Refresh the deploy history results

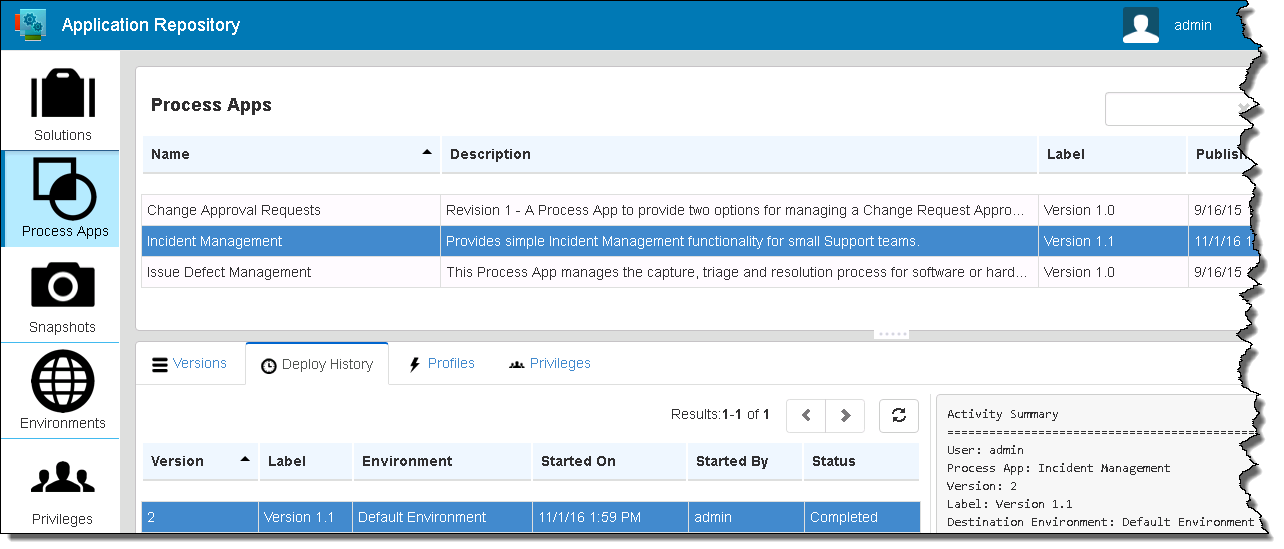point(898,415)
